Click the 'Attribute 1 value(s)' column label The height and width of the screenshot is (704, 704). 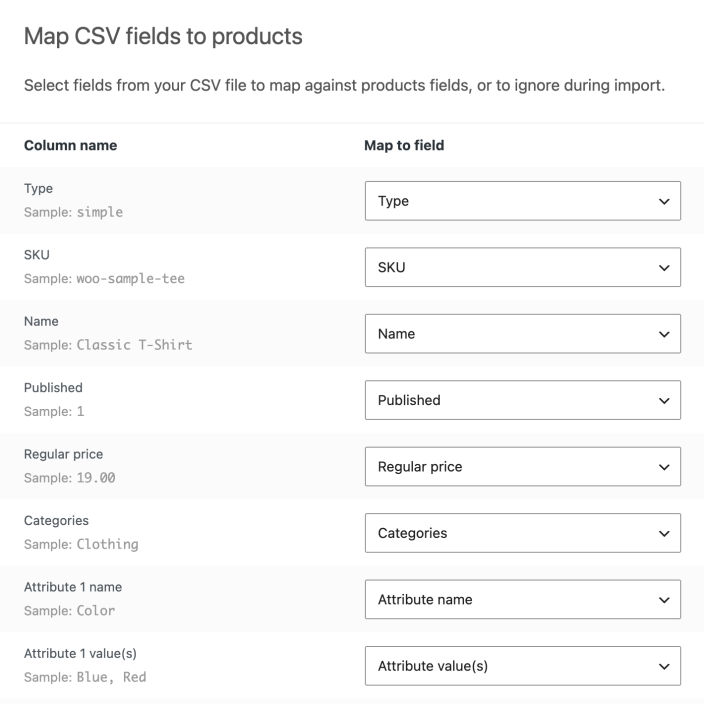80,653
